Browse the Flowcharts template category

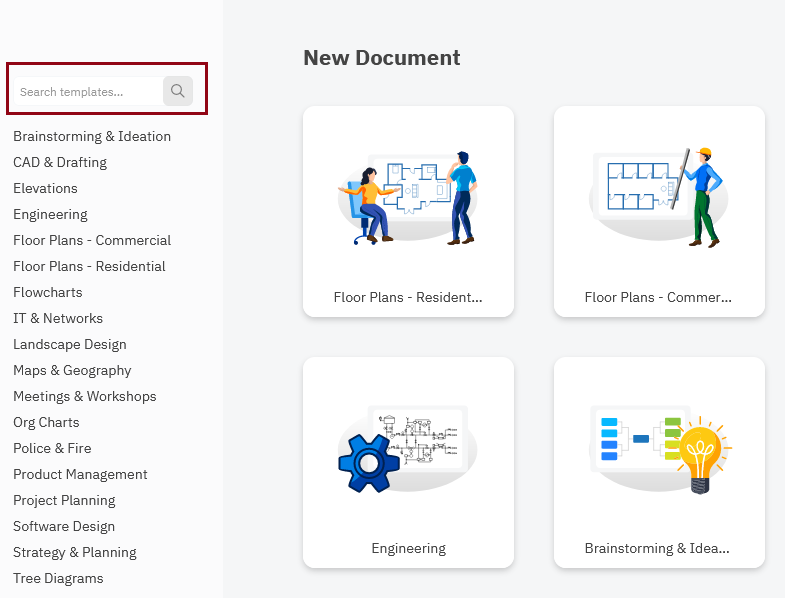[x=48, y=292]
